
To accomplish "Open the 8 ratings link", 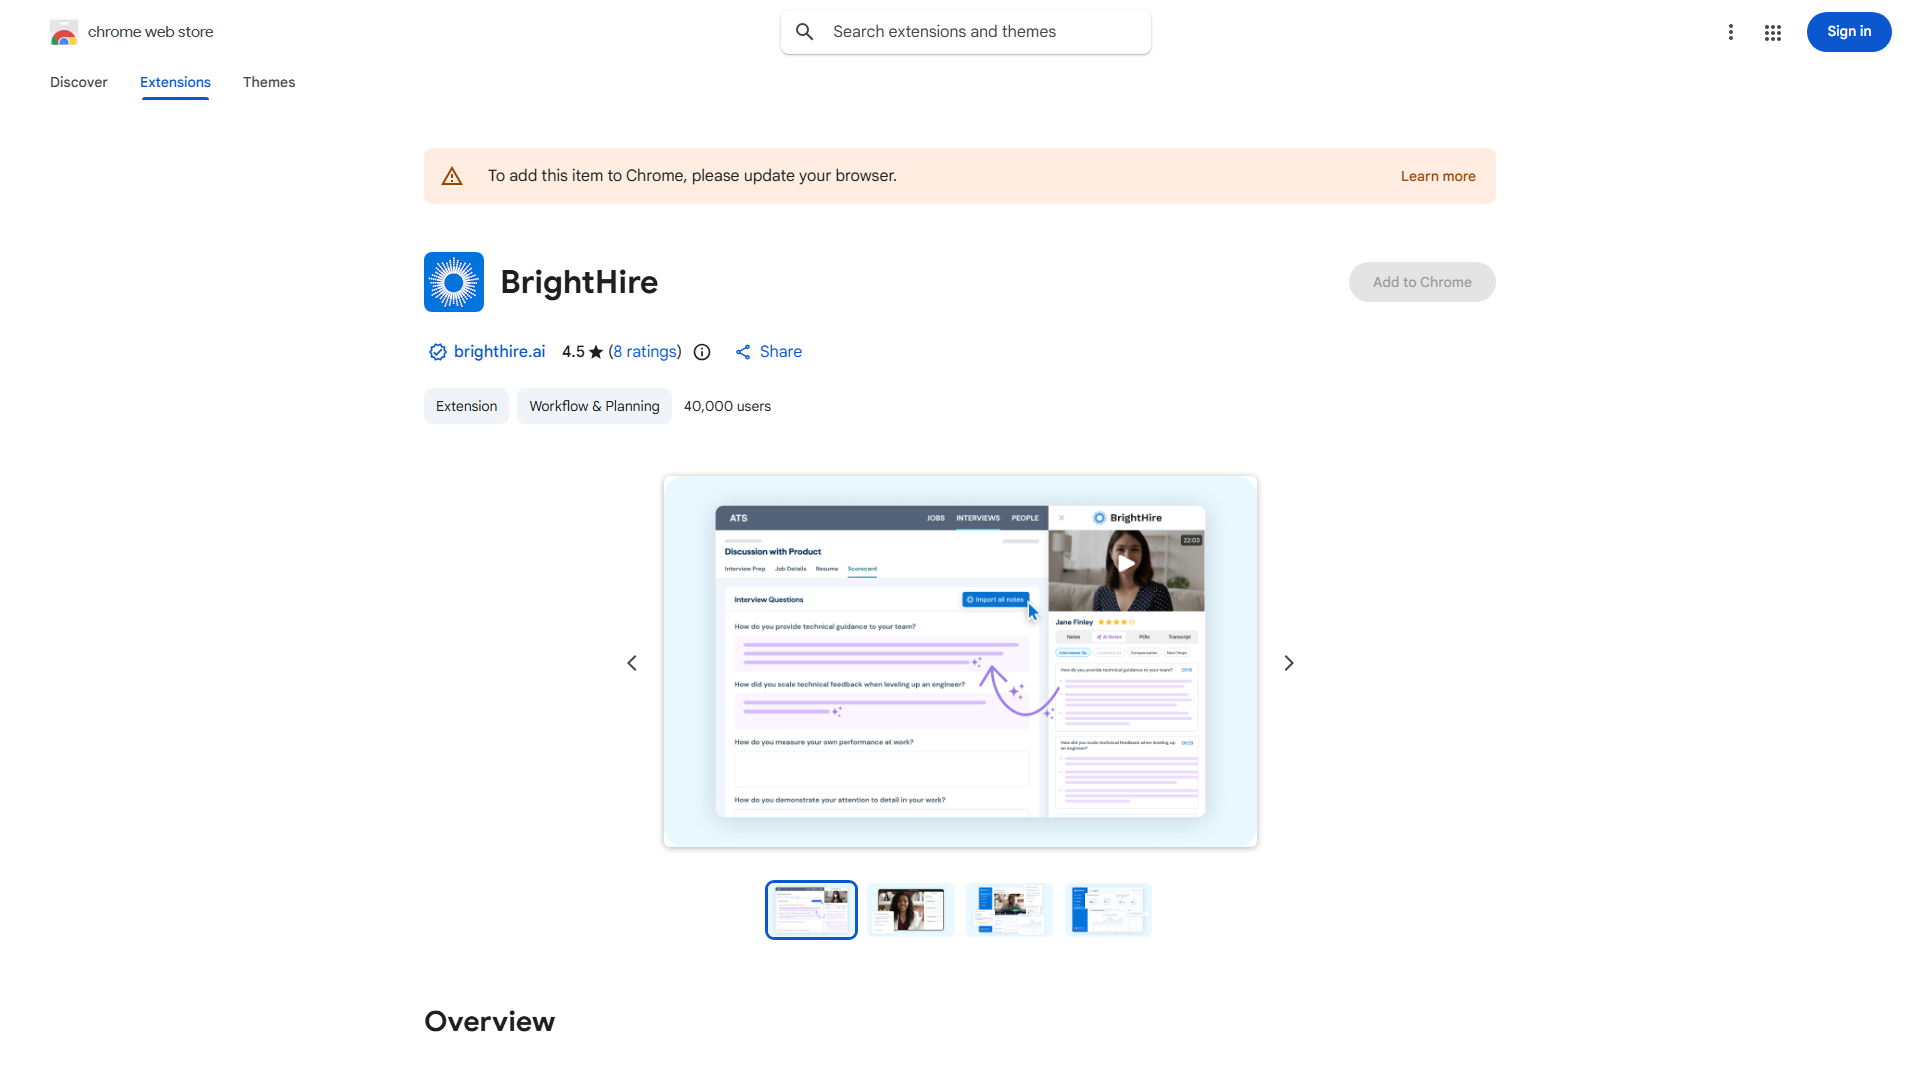I will click(645, 352).
